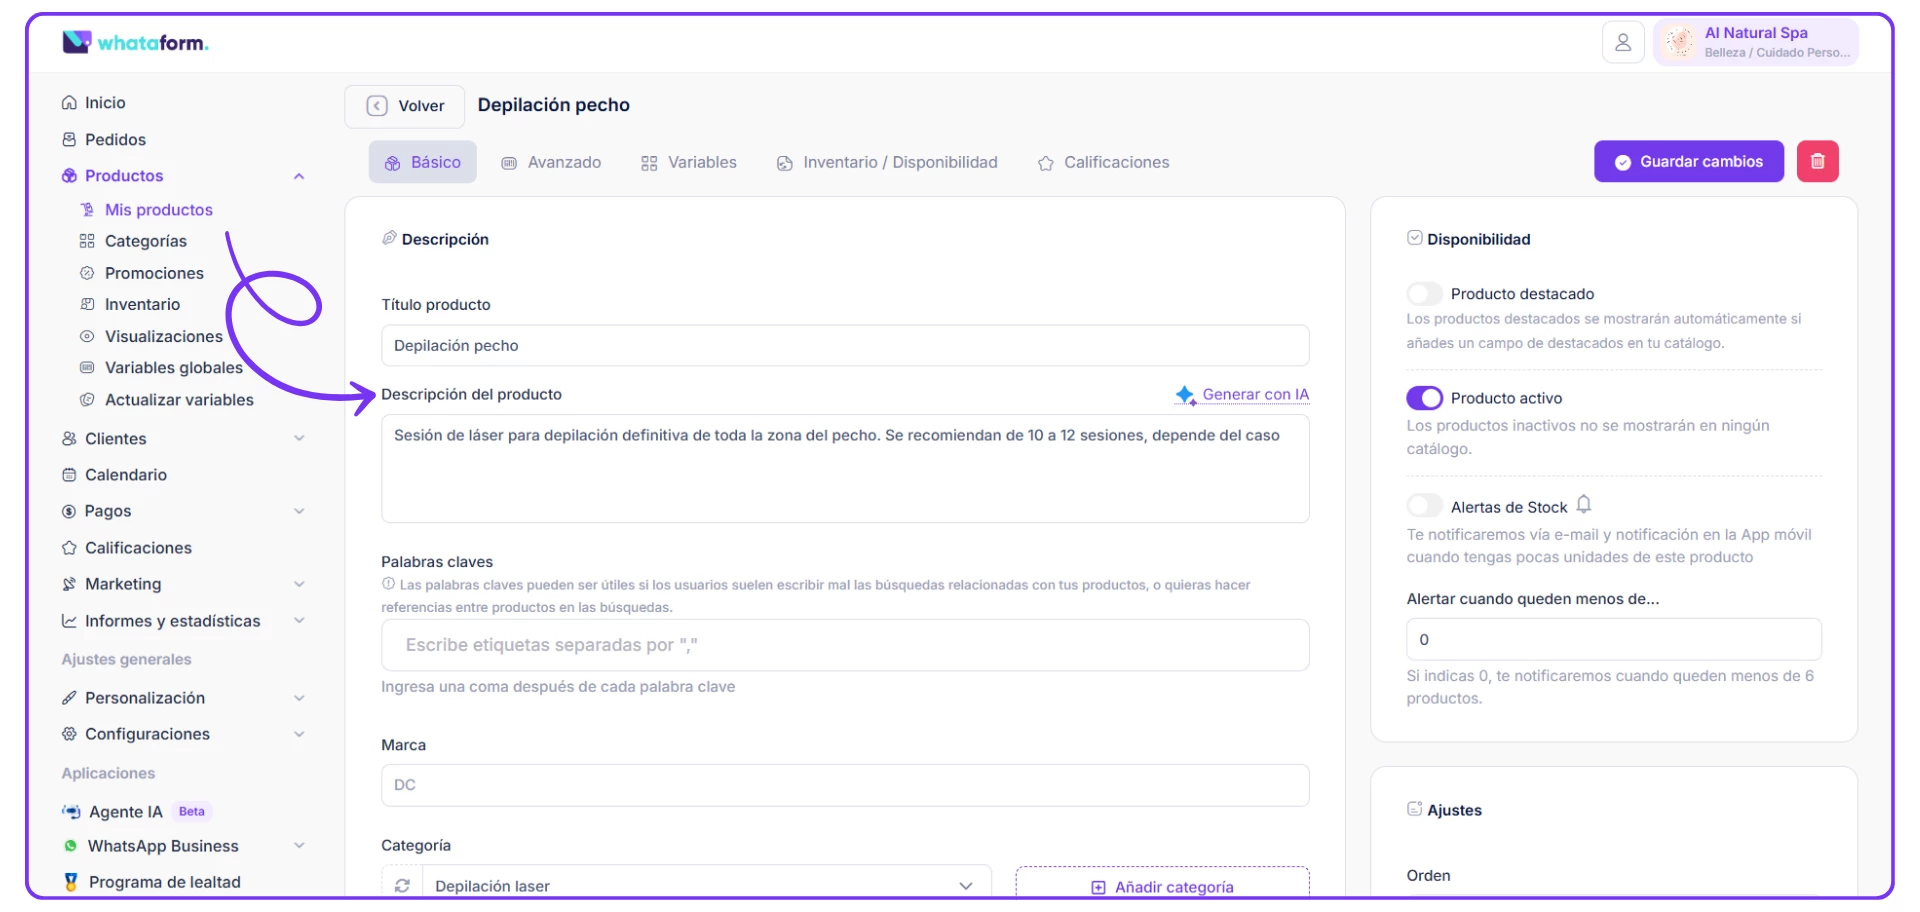Click the refresh icon beside Categoría dropdown
Image resolution: width=1920 pixels, height=912 pixels.
coord(402,885)
